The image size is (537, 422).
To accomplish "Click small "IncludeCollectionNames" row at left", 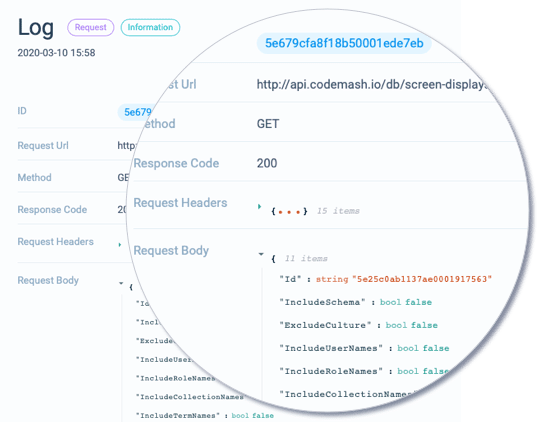I will pos(190,397).
